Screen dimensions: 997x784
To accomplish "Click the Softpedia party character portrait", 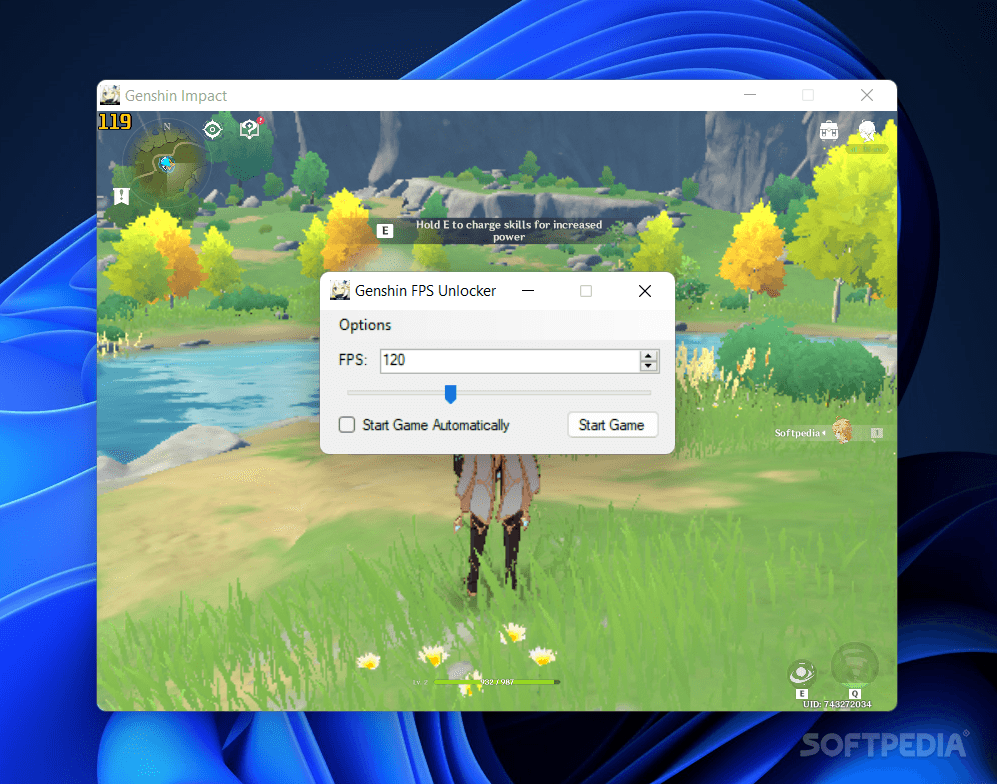I will pos(843,431).
